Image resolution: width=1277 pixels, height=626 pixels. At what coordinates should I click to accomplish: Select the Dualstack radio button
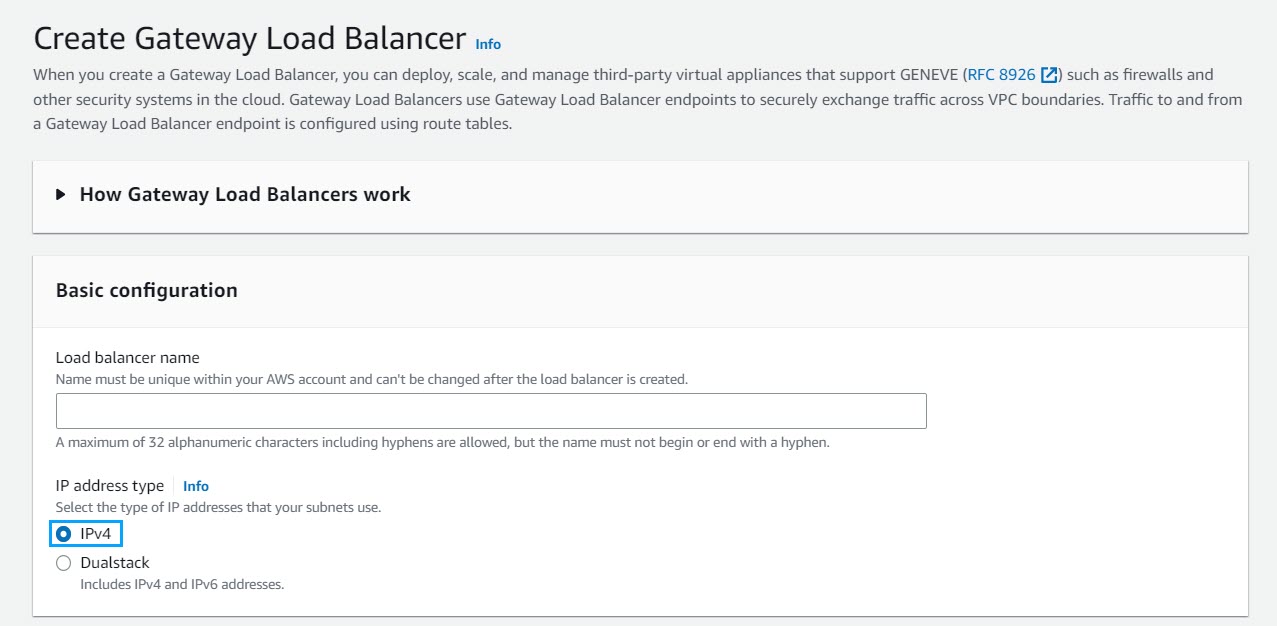pos(64,563)
